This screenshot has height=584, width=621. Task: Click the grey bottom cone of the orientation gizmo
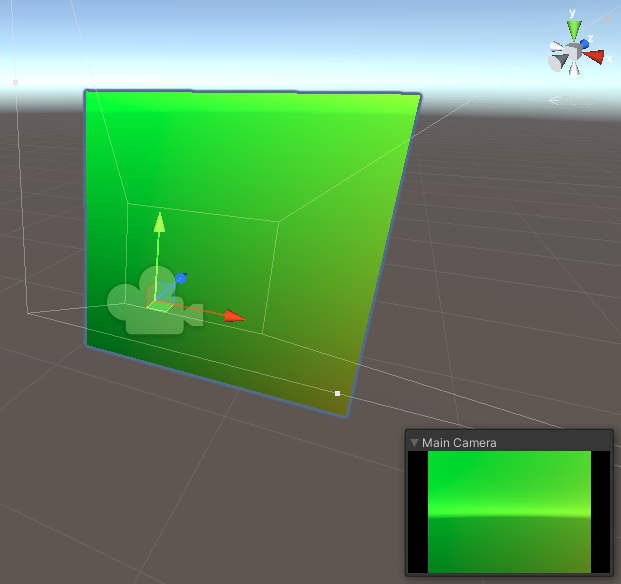(x=556, y=63)
